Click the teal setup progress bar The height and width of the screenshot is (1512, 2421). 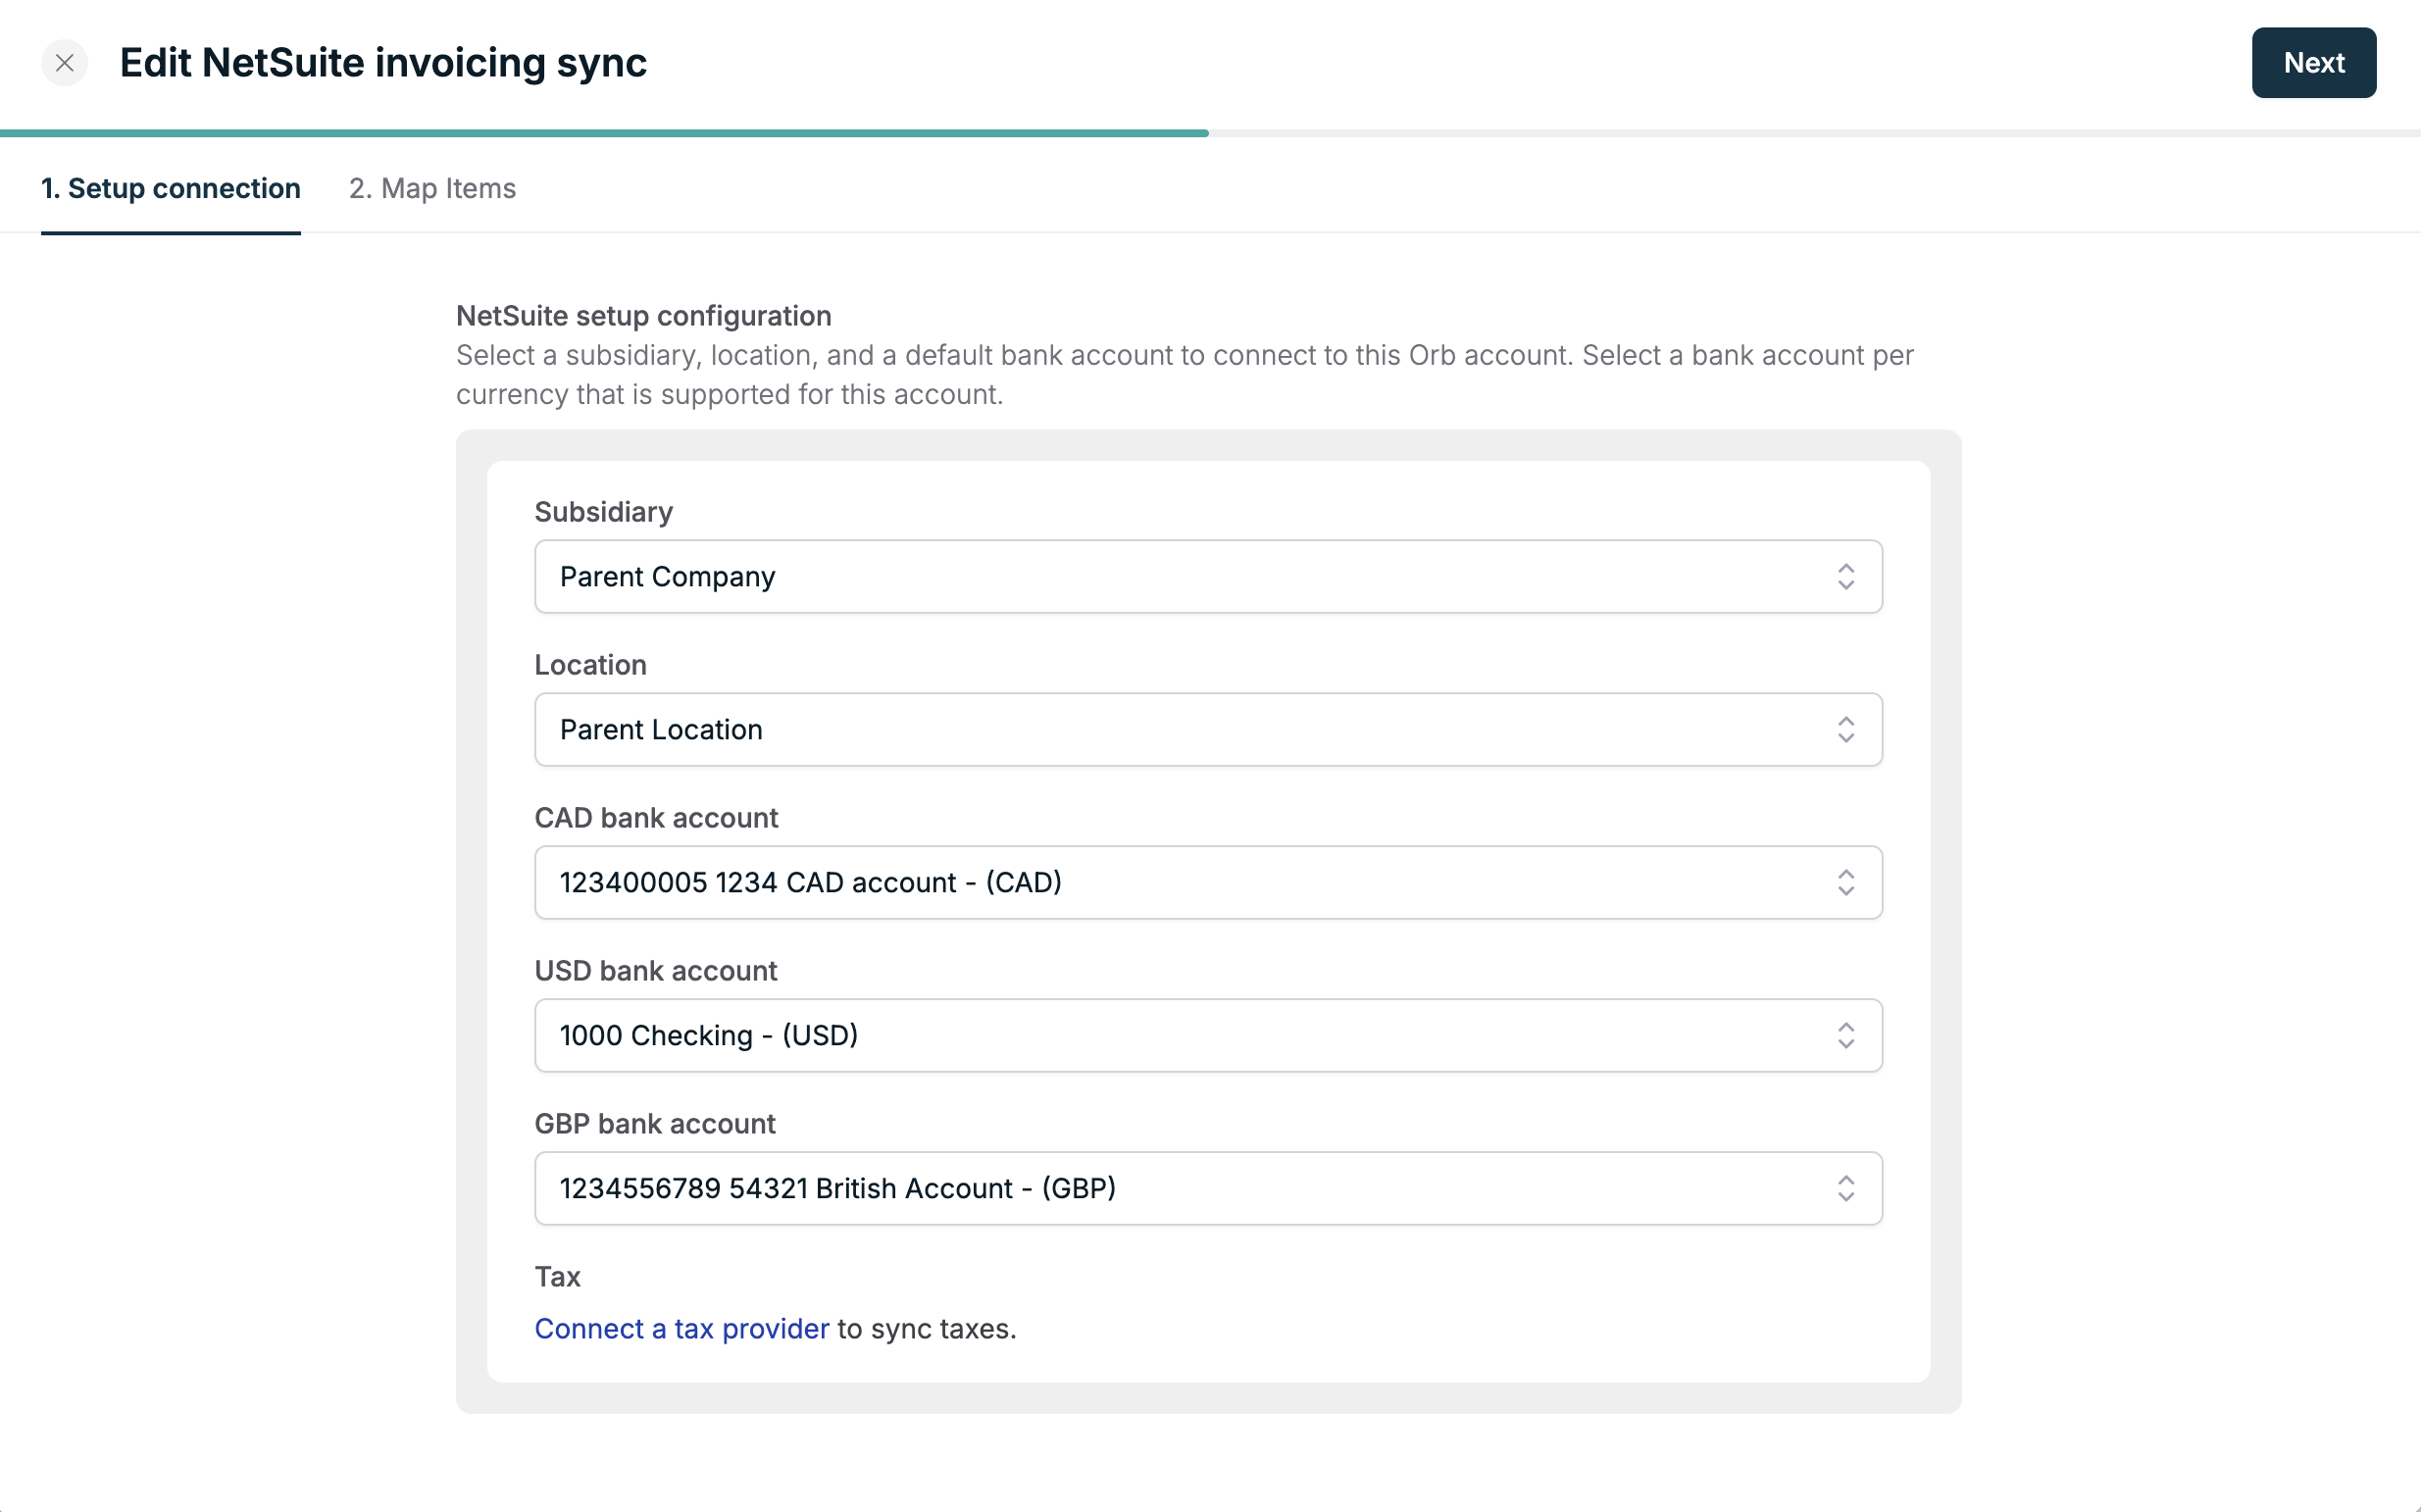pos(604,133)
